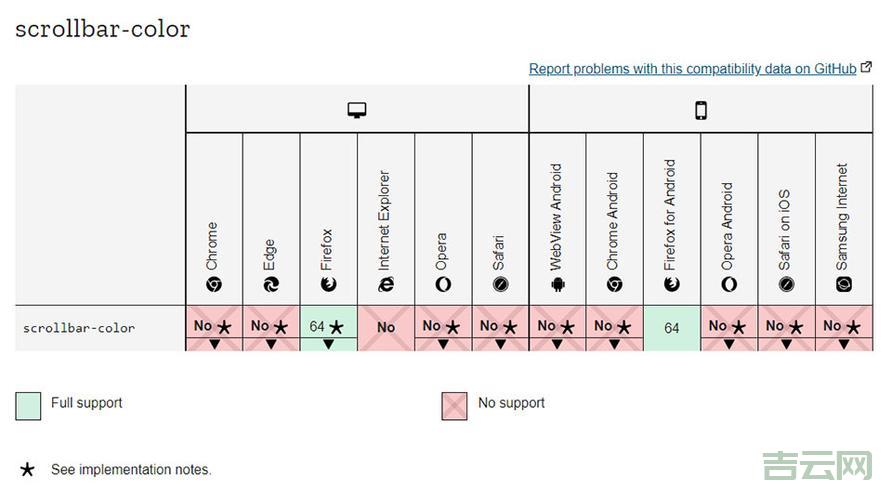Expand Safari on iOS notes arrow

(x=786, y=344)
